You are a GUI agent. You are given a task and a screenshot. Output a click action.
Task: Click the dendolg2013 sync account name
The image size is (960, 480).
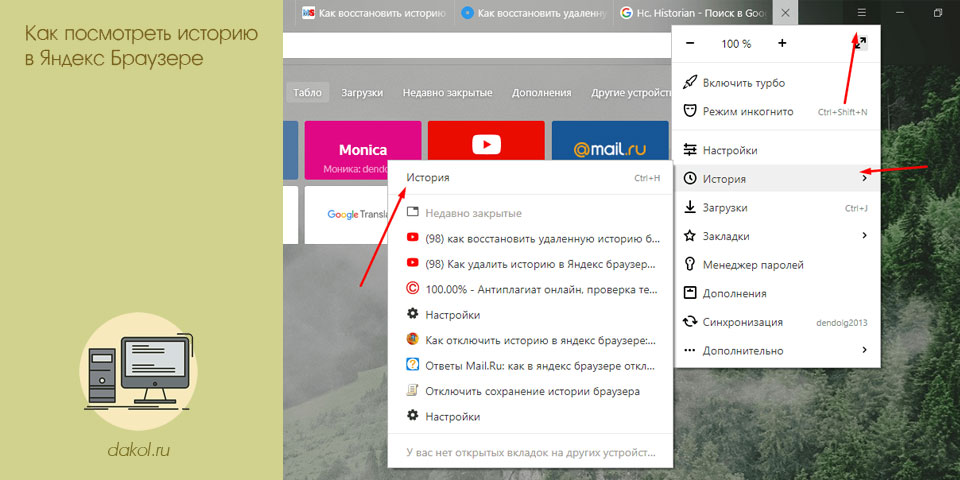point(842,322)
